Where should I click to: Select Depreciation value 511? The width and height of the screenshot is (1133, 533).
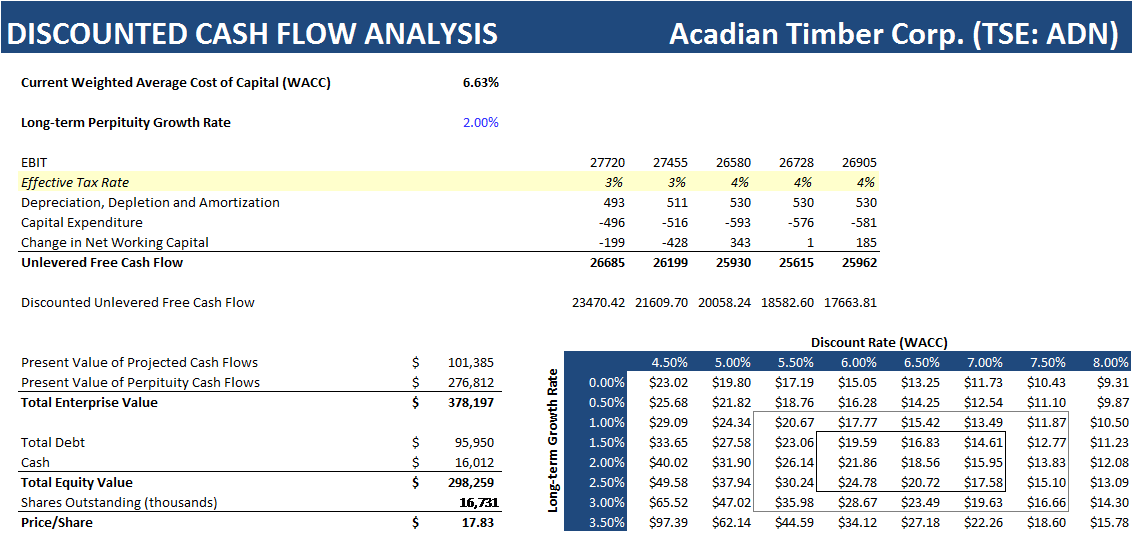click(x=678, y=203)
